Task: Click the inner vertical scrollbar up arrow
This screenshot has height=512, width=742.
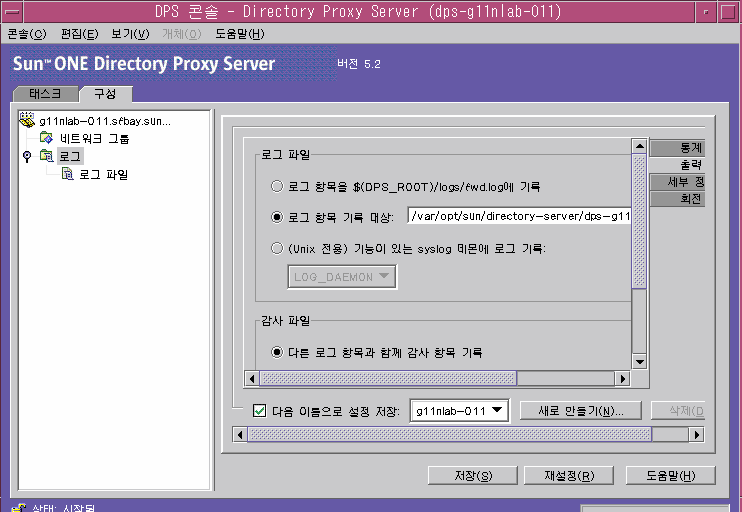Action: pos(639,146)
